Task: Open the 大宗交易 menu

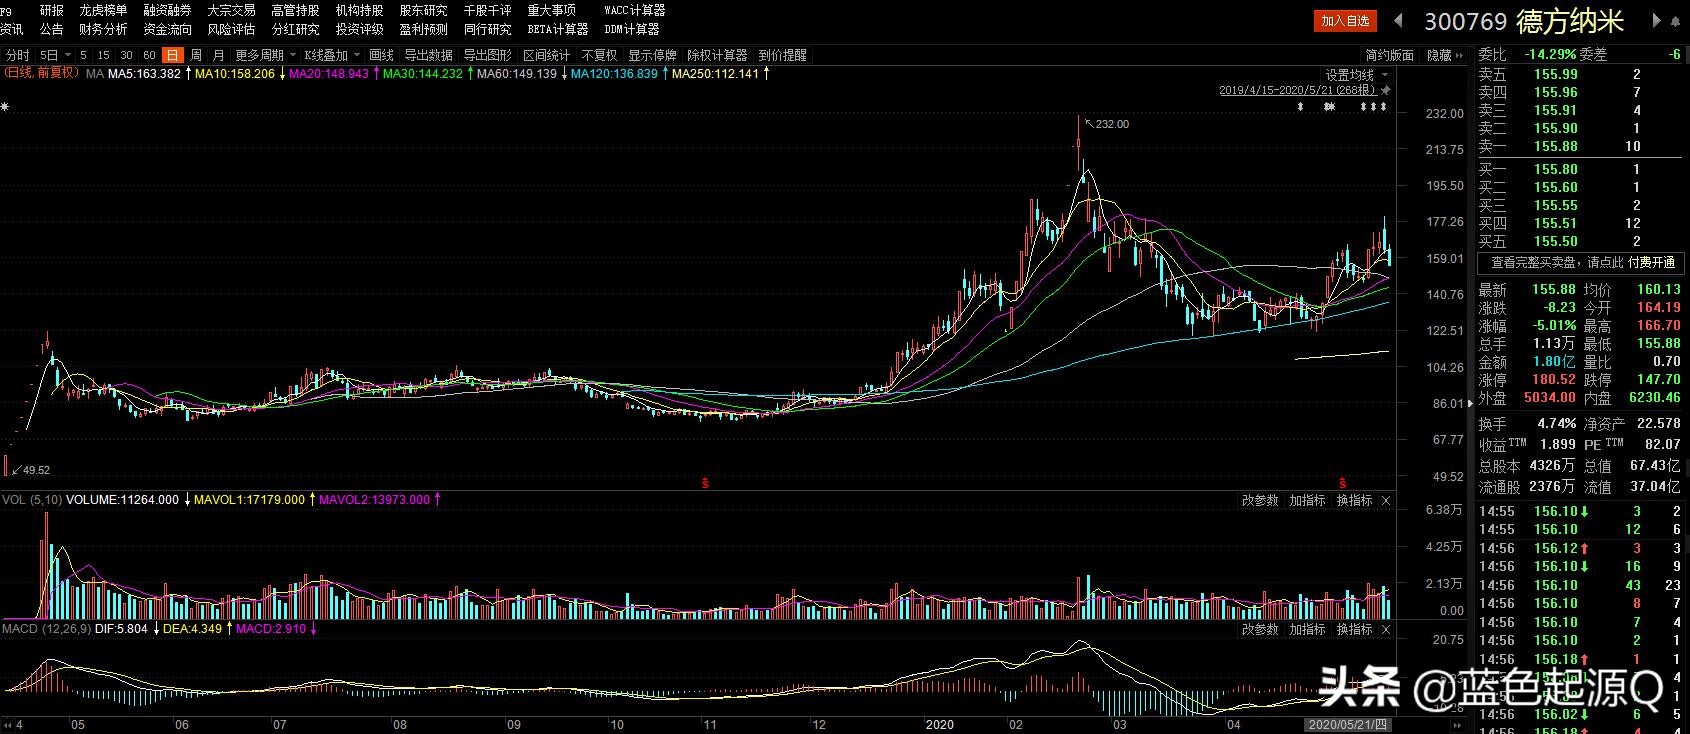Action: click(x=232, y=10)
